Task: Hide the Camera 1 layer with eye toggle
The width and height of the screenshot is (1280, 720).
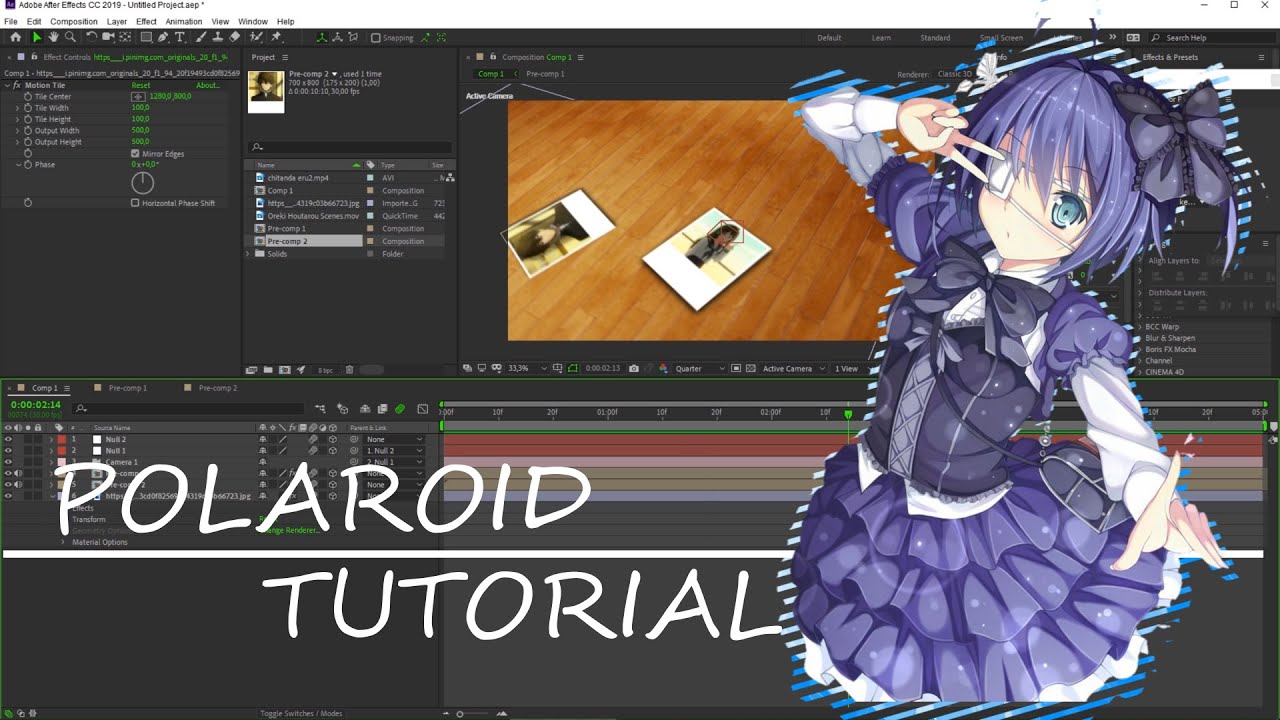Action: [8, 462]
